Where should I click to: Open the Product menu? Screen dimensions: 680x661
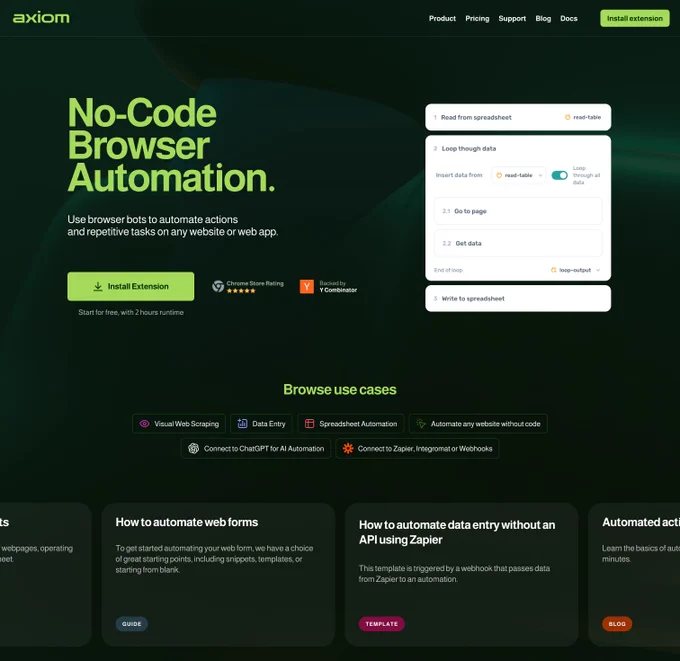click(442, 18)
